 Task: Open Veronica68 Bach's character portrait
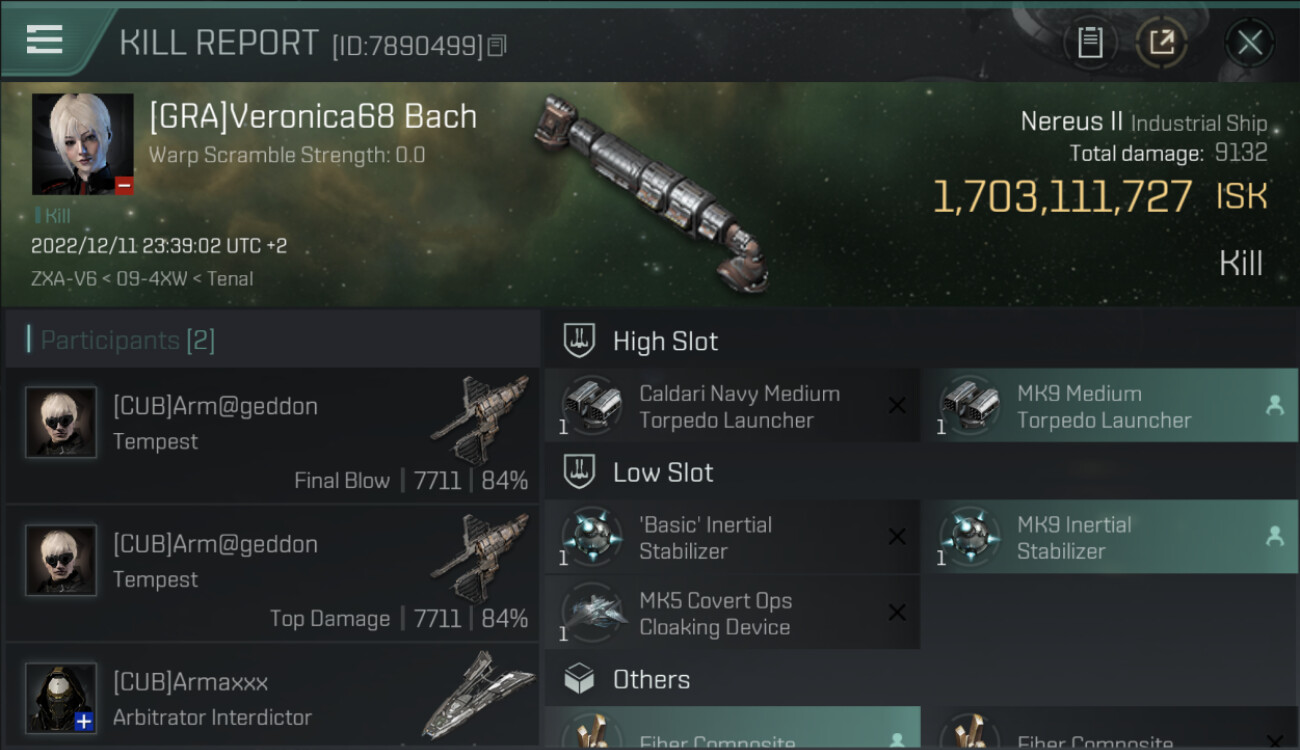[x=82, y=144]
